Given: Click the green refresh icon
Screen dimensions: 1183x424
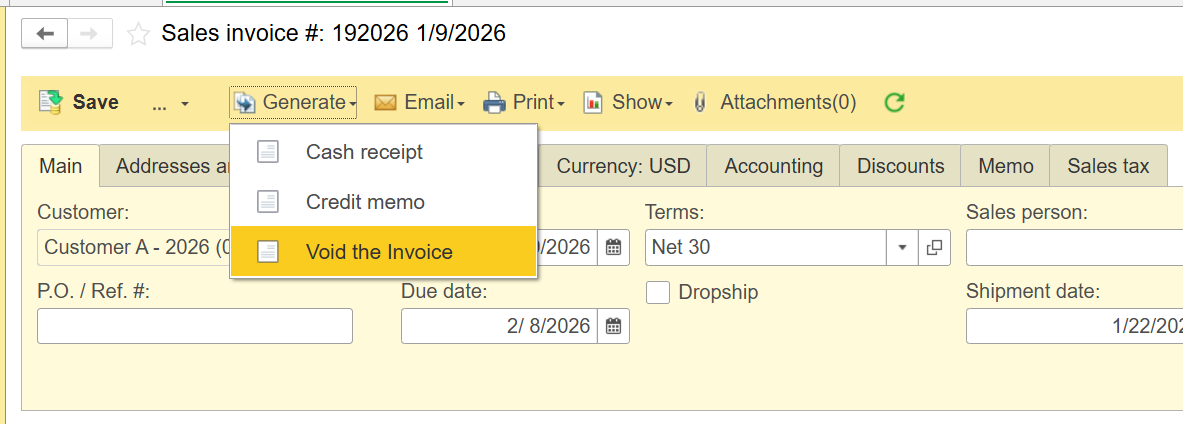Looking at the screenshot, I should tap(895, 102).
